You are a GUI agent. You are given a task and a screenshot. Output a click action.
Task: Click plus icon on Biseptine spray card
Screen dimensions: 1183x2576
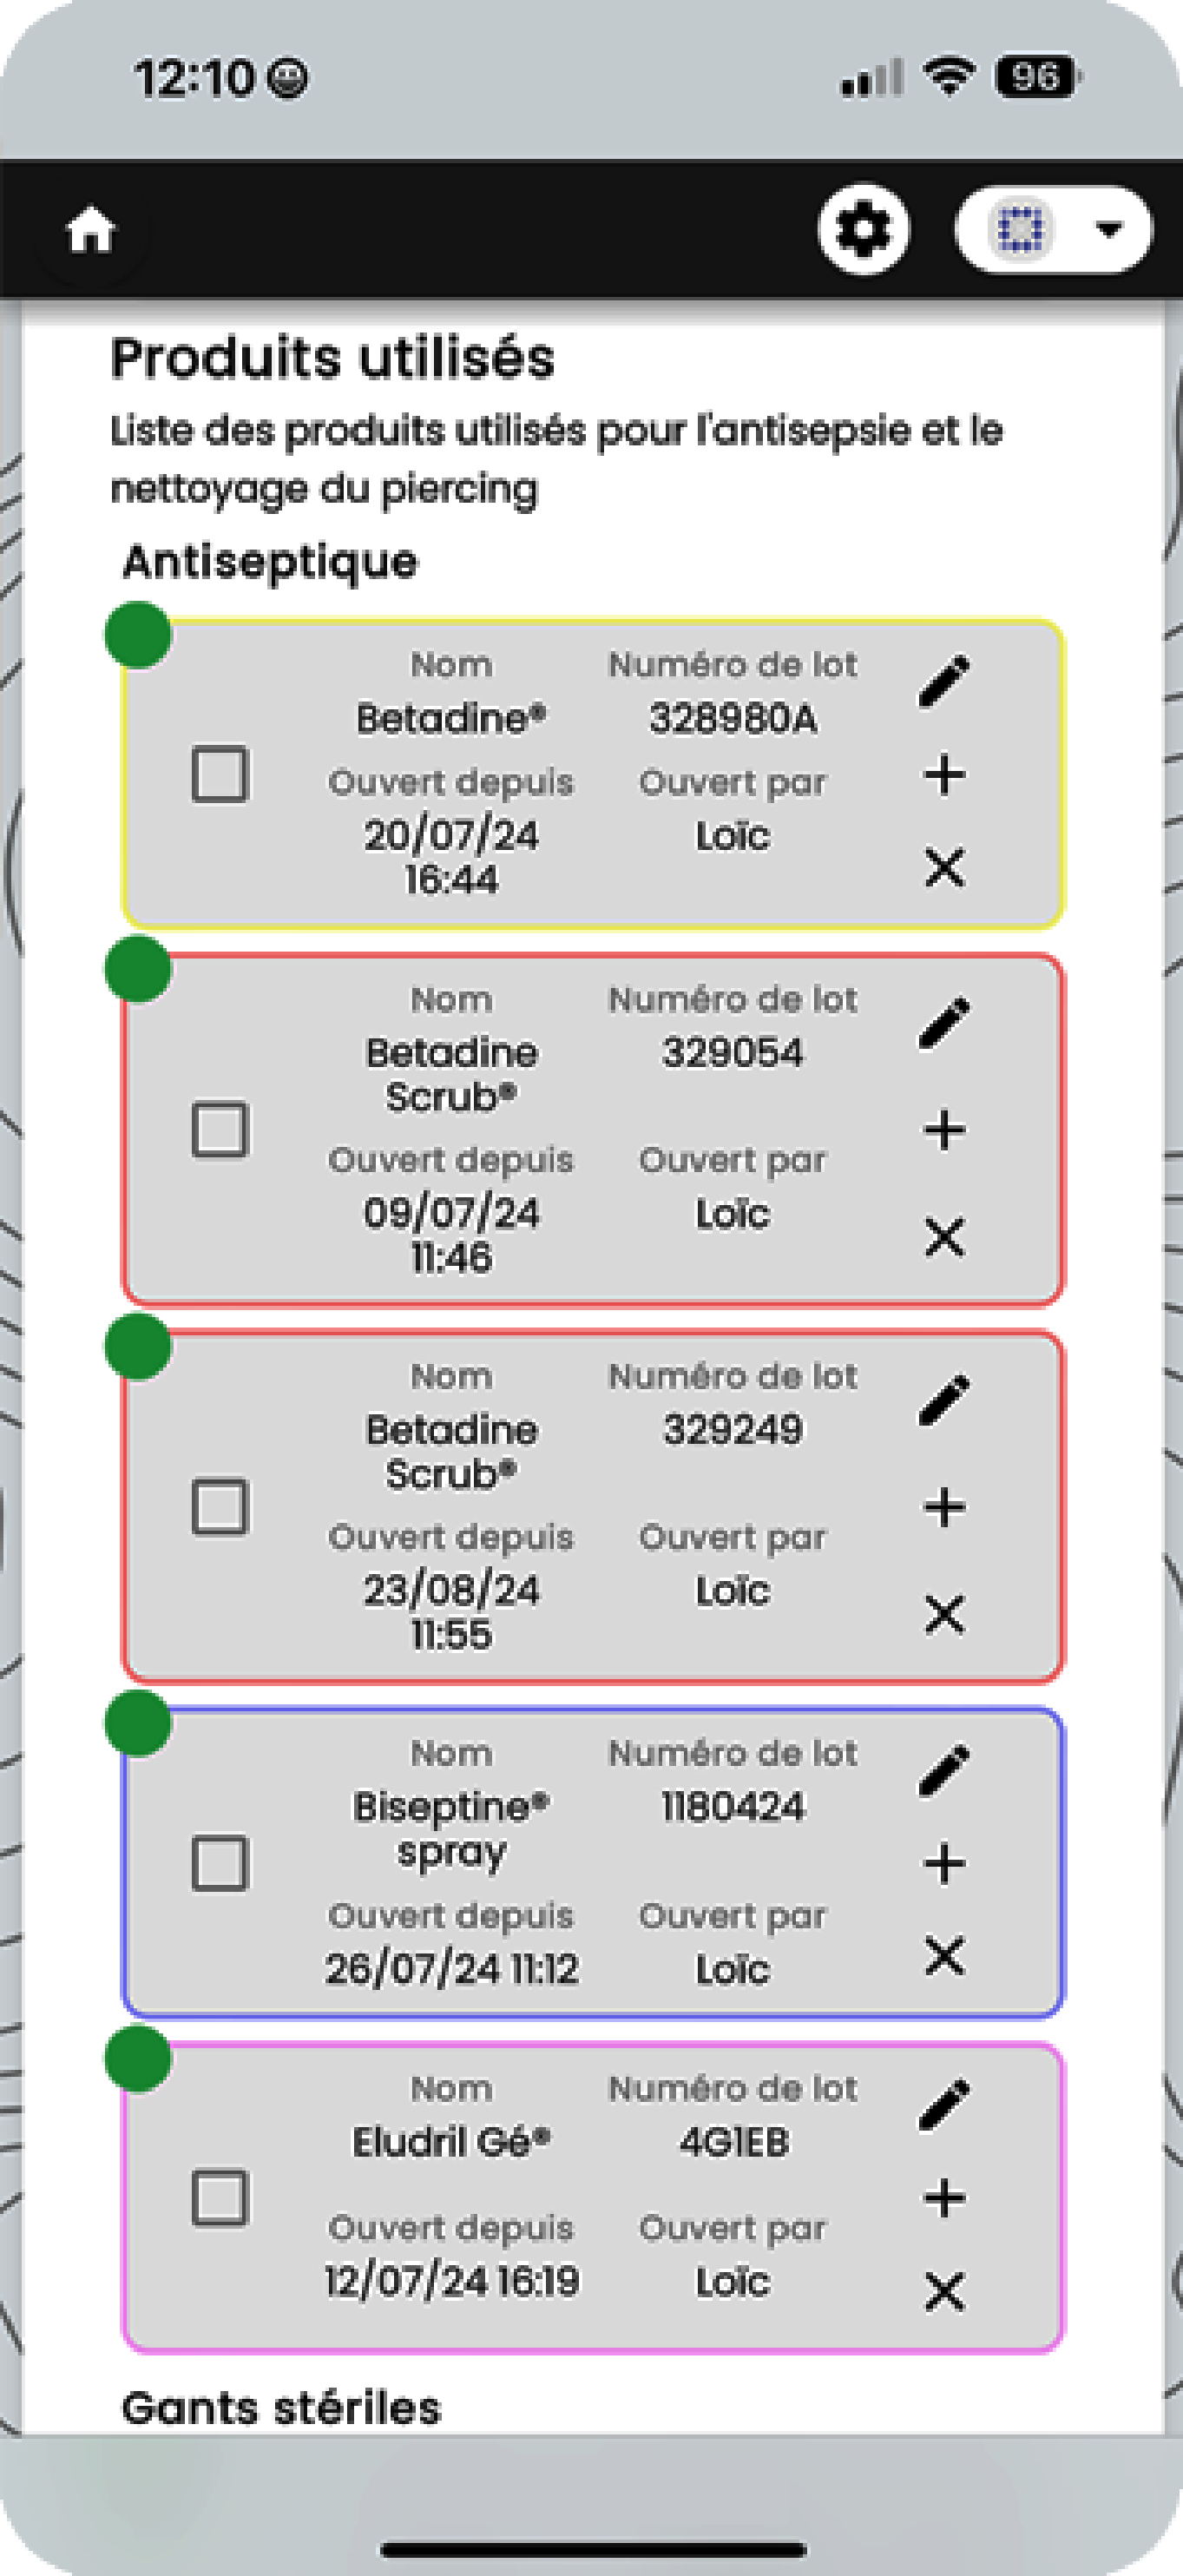(x=944, y=1863)
